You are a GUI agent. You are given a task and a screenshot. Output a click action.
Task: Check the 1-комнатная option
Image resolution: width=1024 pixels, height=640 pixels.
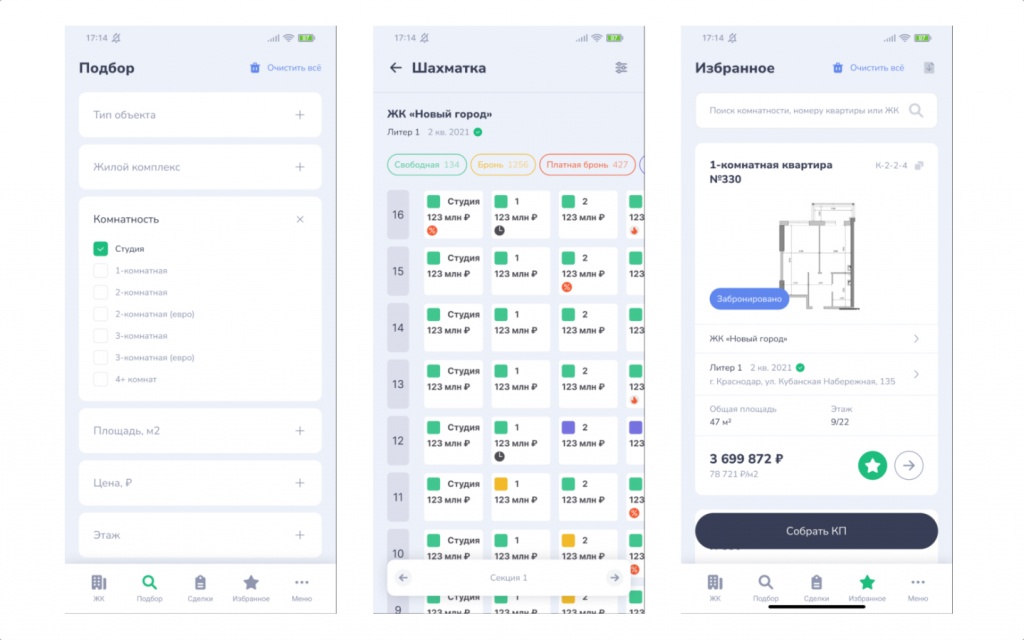101,270
